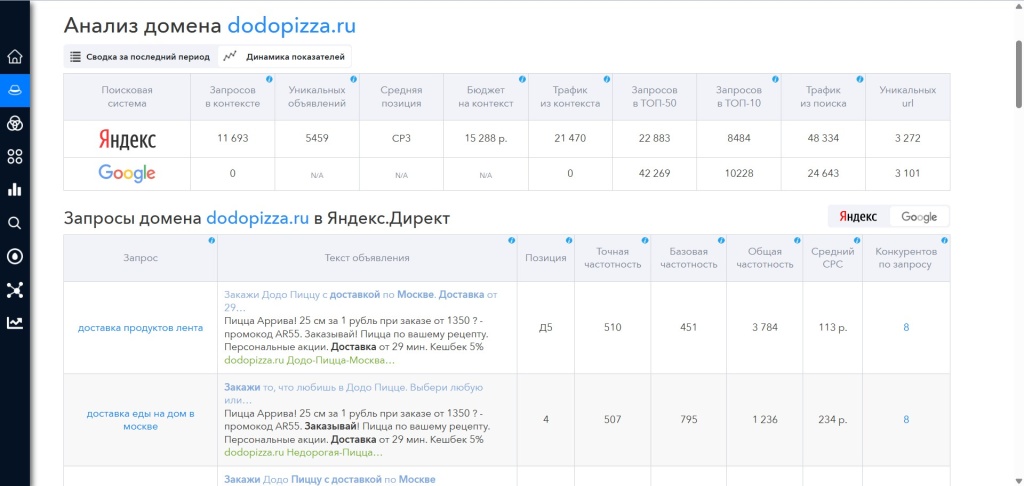The width and height of the screenshot is (1024, 486).
Task: Select the highlighted domain analysis sidebar icon
Action: click(14, 90)
